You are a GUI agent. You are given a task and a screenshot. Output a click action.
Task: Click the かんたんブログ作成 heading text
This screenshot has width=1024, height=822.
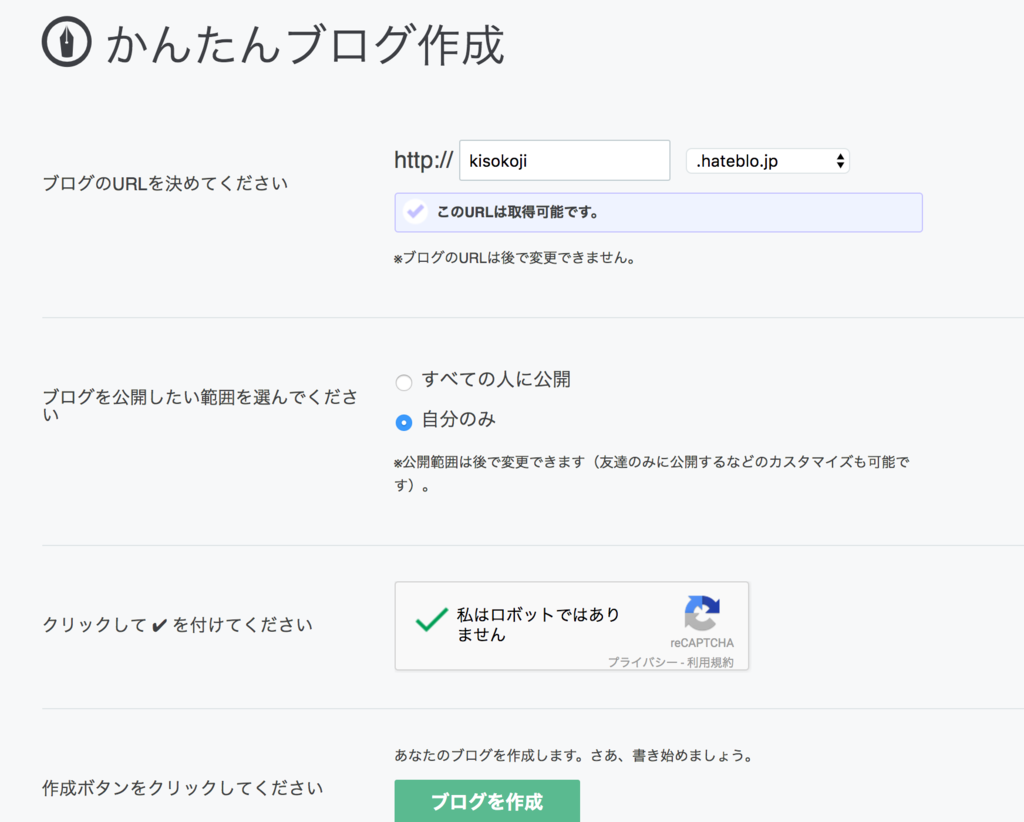(x=305, y=45)
